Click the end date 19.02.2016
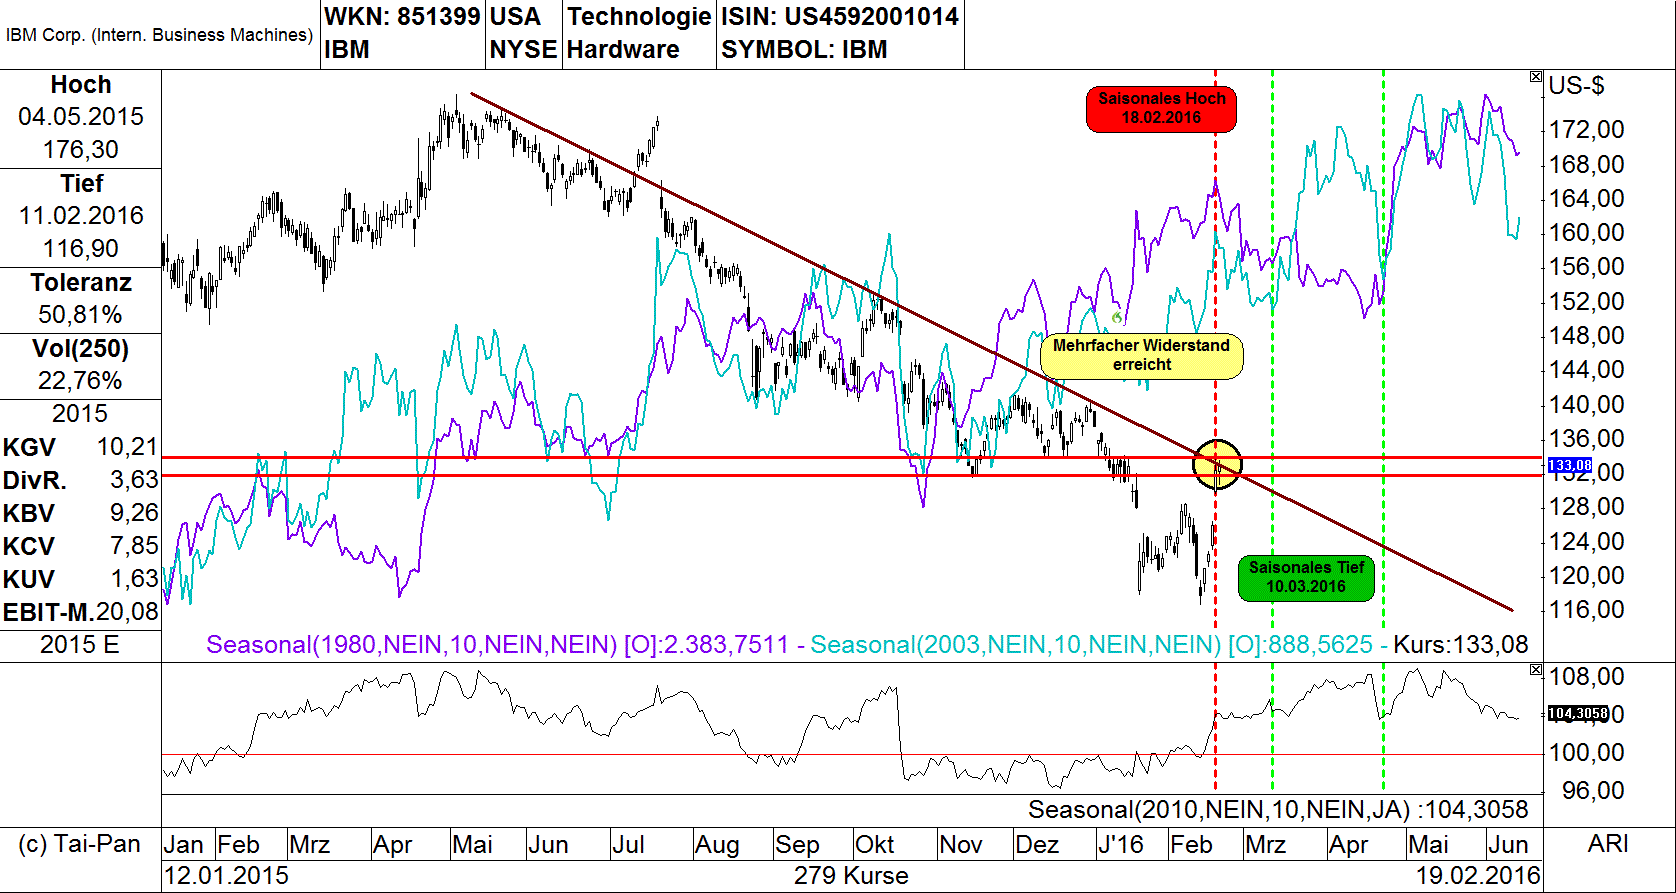This screenshot has width=1676, height=893. (x=1478, y=876)
